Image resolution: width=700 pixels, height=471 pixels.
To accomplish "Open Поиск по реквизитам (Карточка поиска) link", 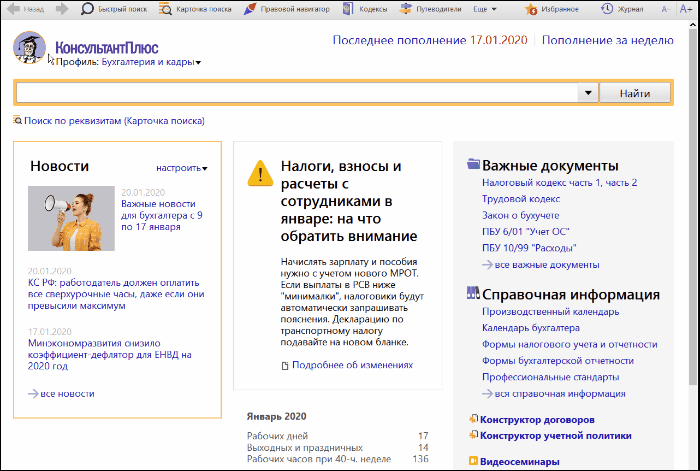I will (114, 121).
